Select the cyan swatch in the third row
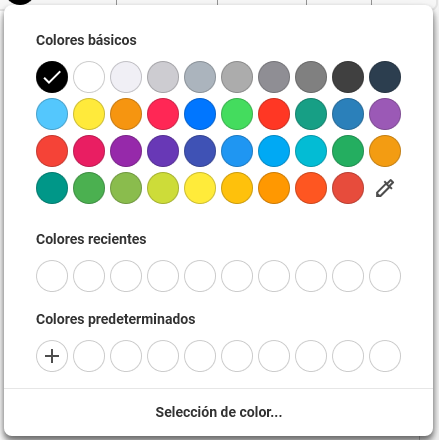This screenshot has height=440, width=439. pyautogui.click(x=311, y=151)
